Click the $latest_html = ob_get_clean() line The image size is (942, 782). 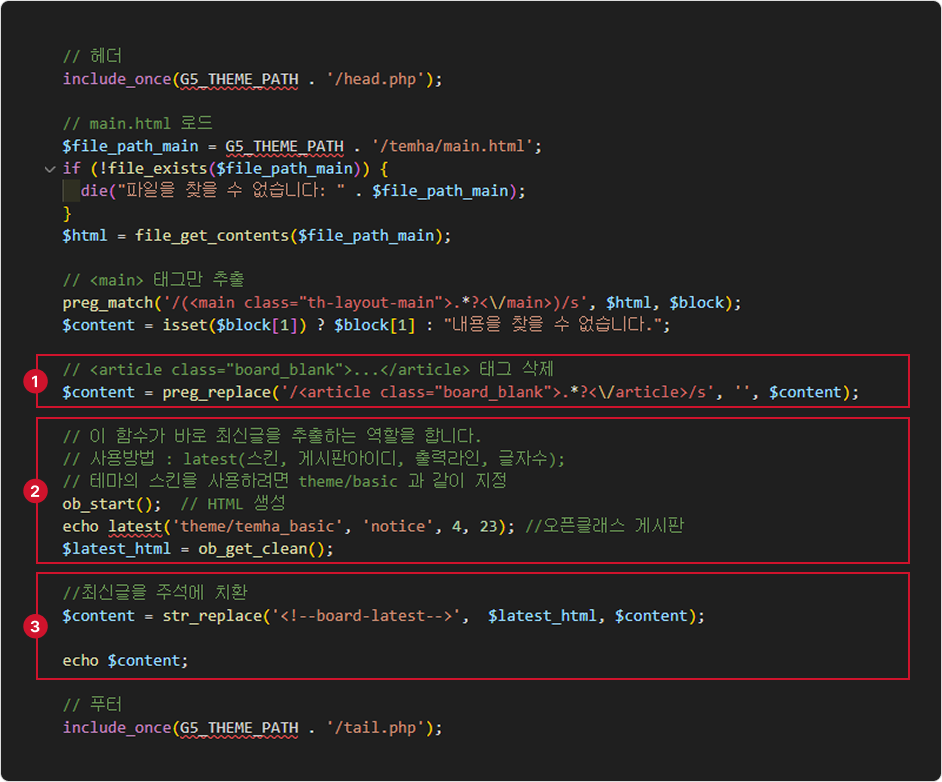pos(198,549)
